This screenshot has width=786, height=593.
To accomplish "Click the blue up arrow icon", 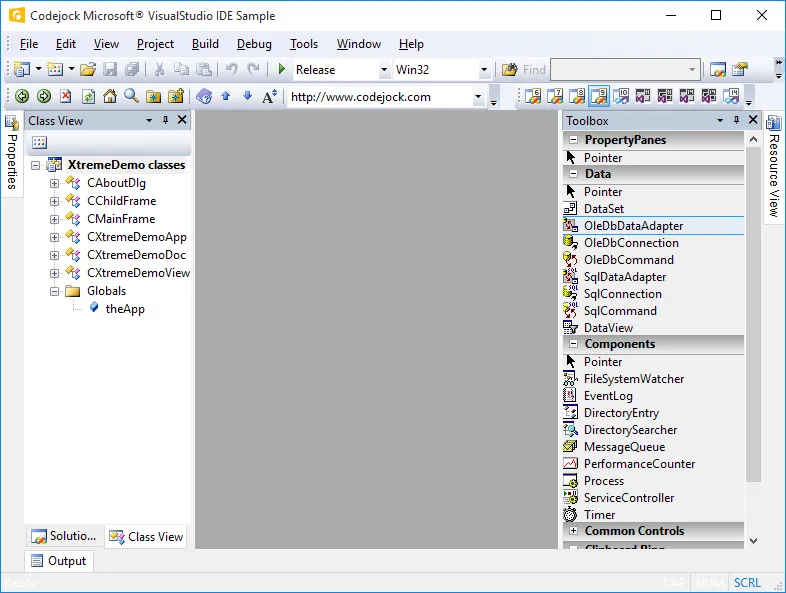I will point(226,96).
